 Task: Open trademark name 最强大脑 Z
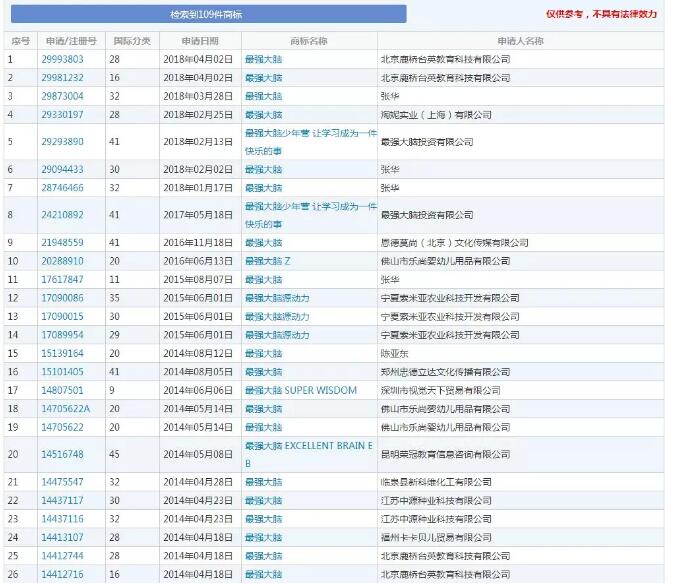(x=268, y=261)
